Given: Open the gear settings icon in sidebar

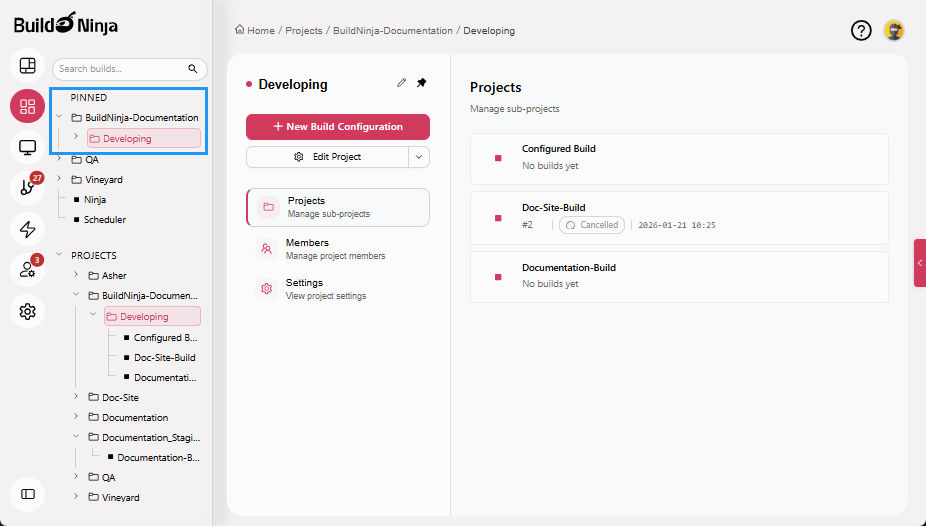Looking at the screenshot, I should click(x=28, y=311).
